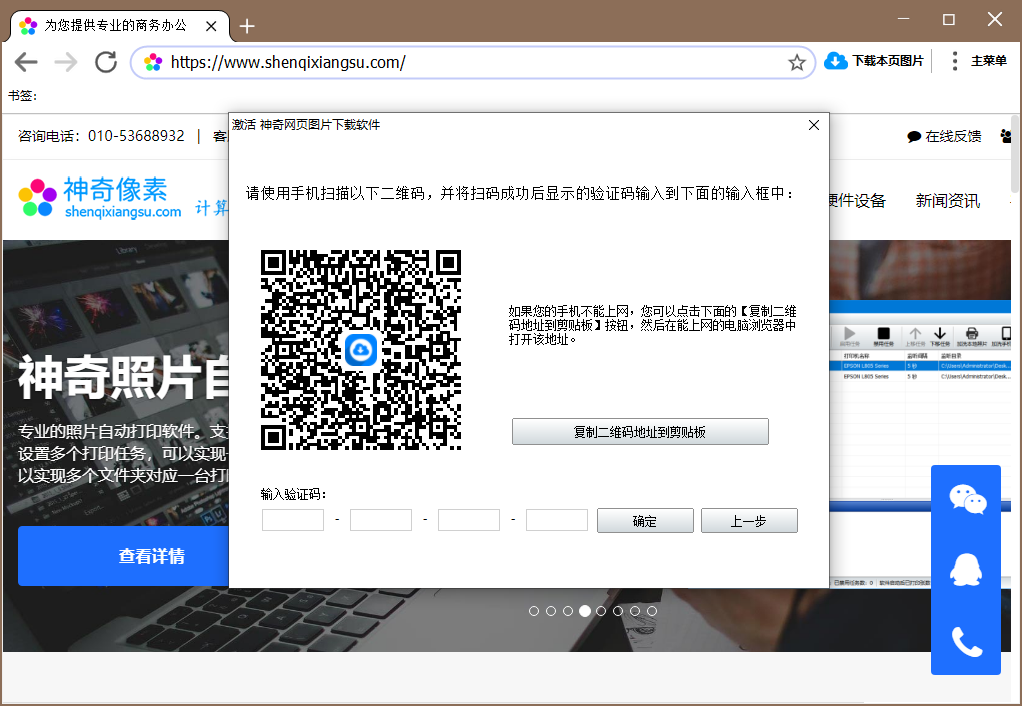
Task: Click the browser forward arrow
Action: coord(66,63)
